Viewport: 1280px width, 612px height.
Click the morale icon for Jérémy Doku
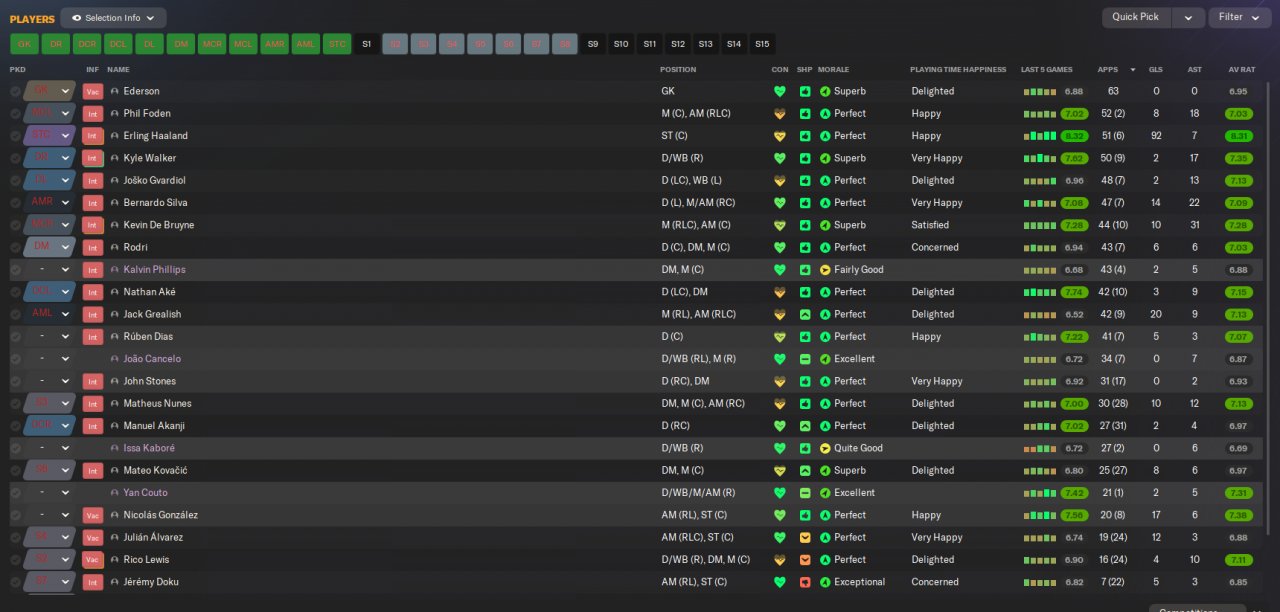tap(825, 582)
